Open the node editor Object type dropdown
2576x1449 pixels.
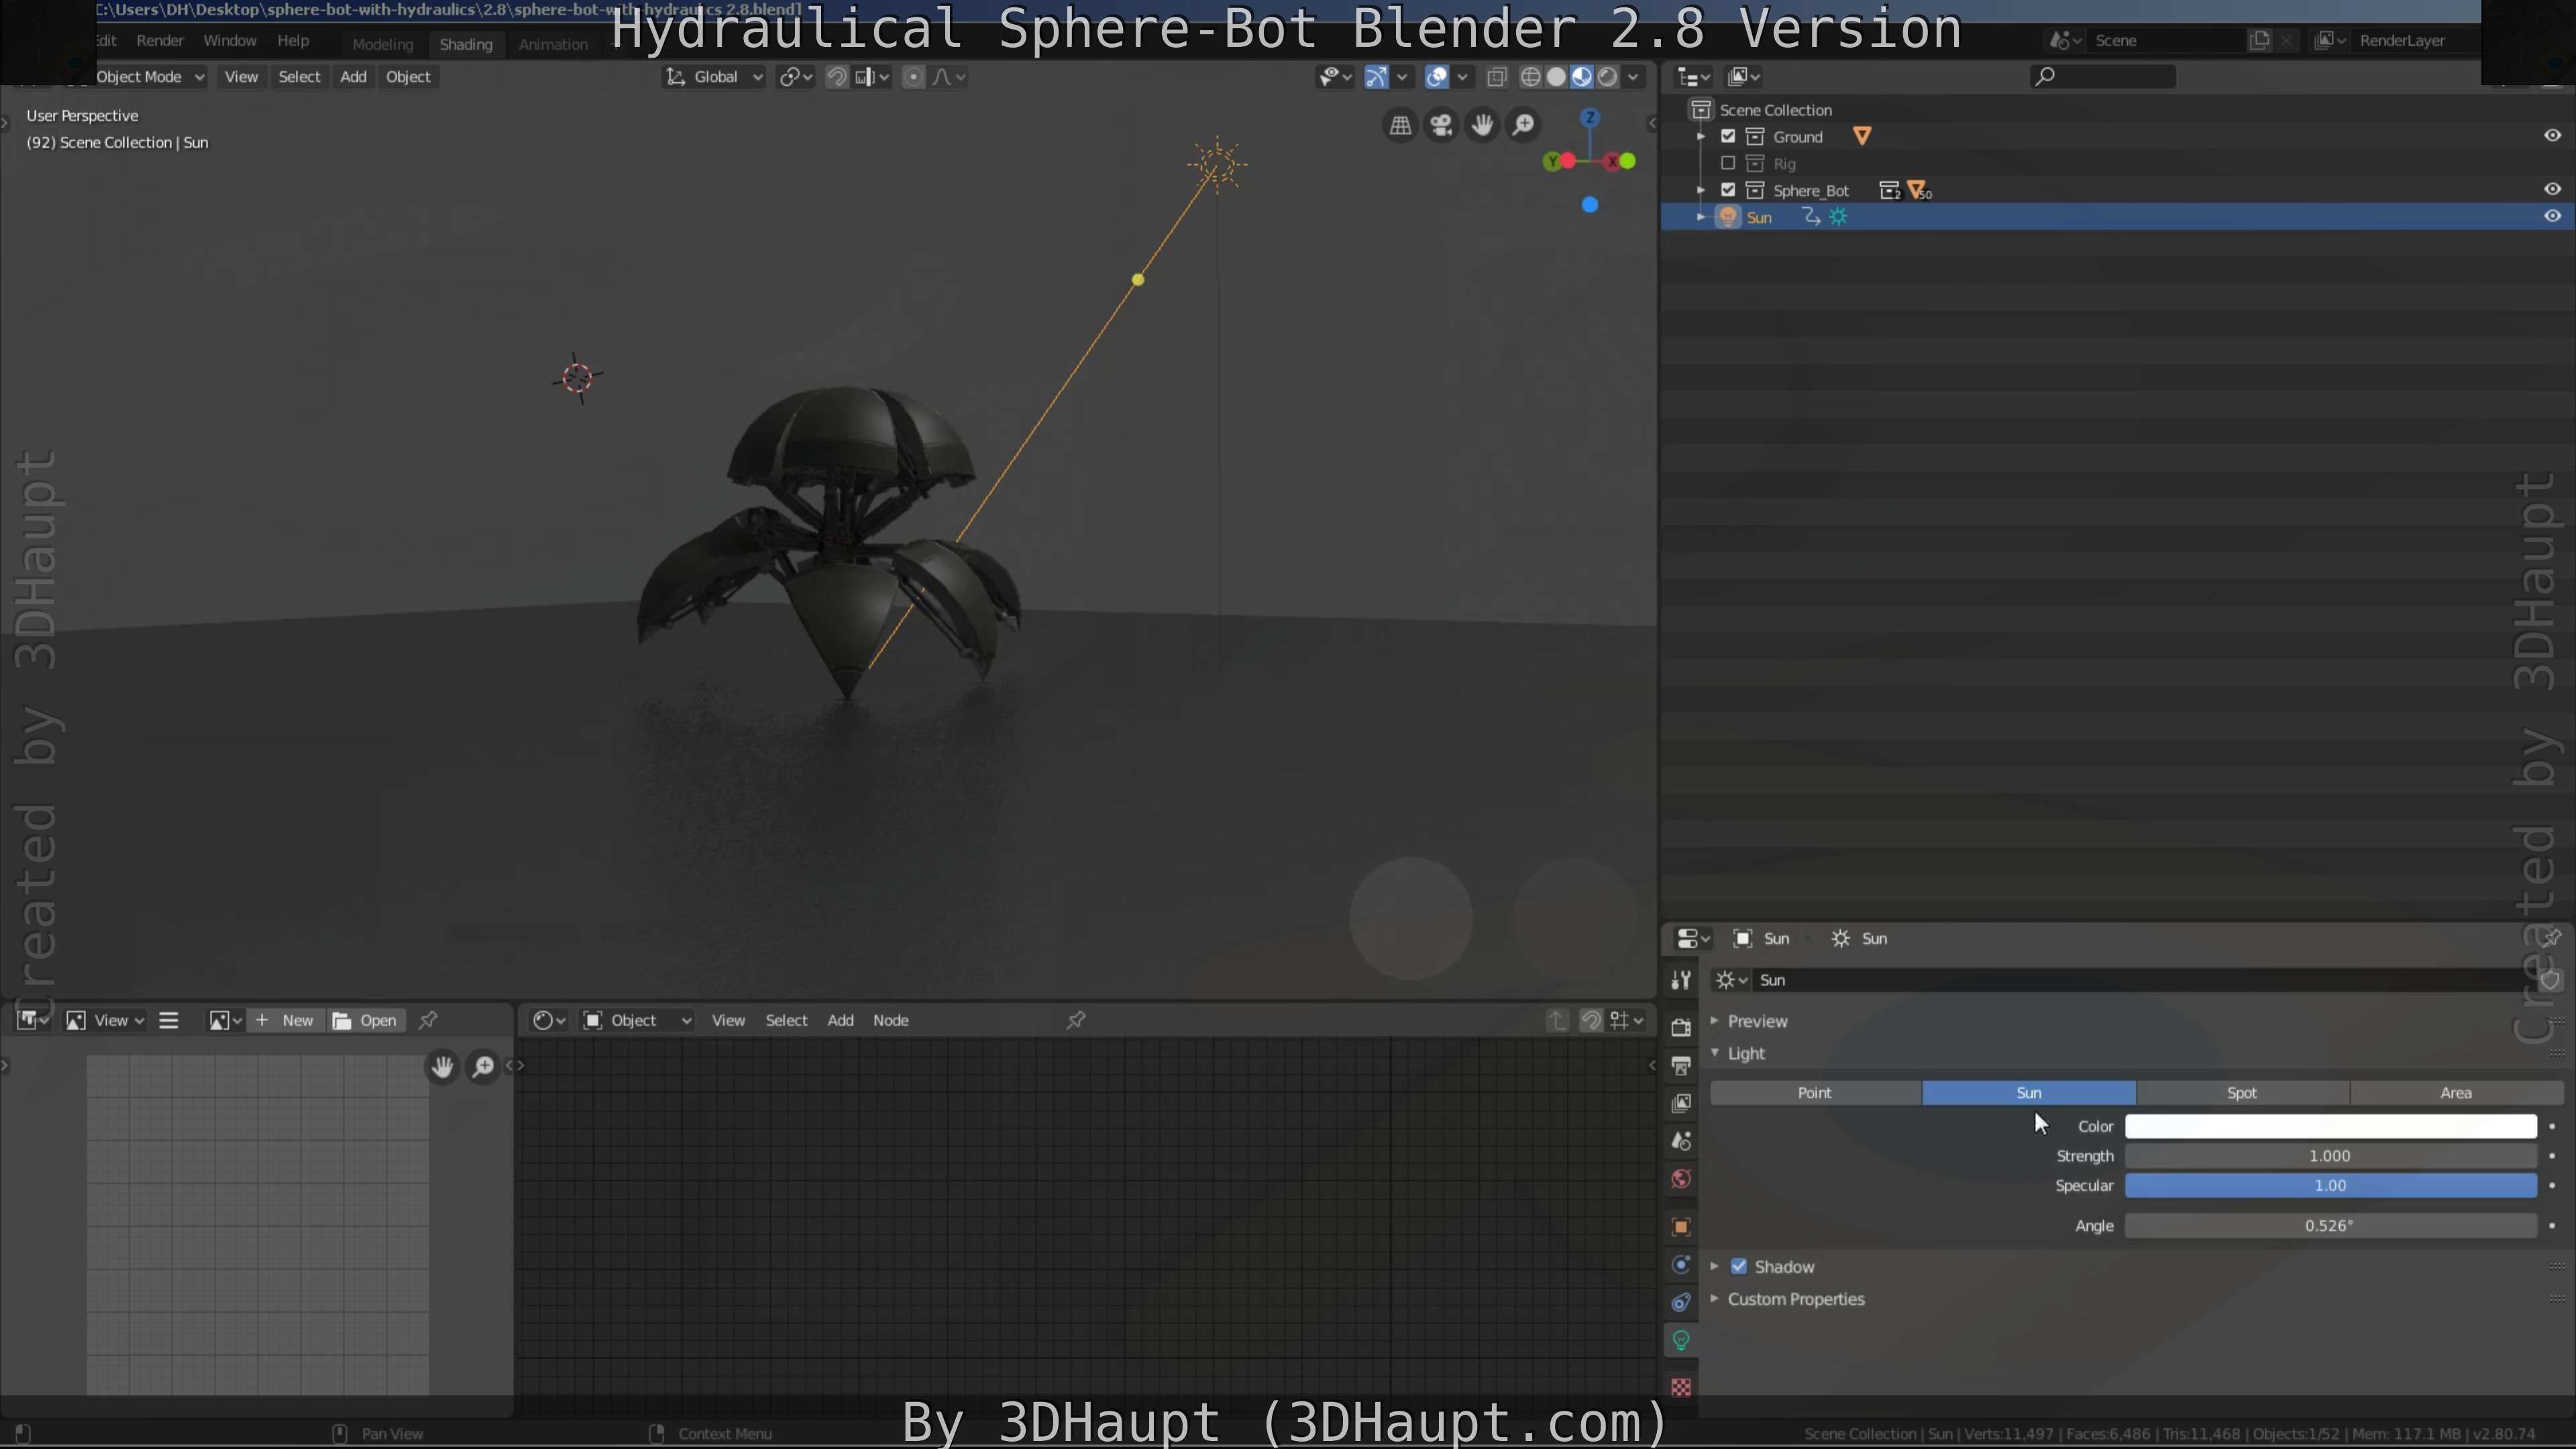(637, 1020)
